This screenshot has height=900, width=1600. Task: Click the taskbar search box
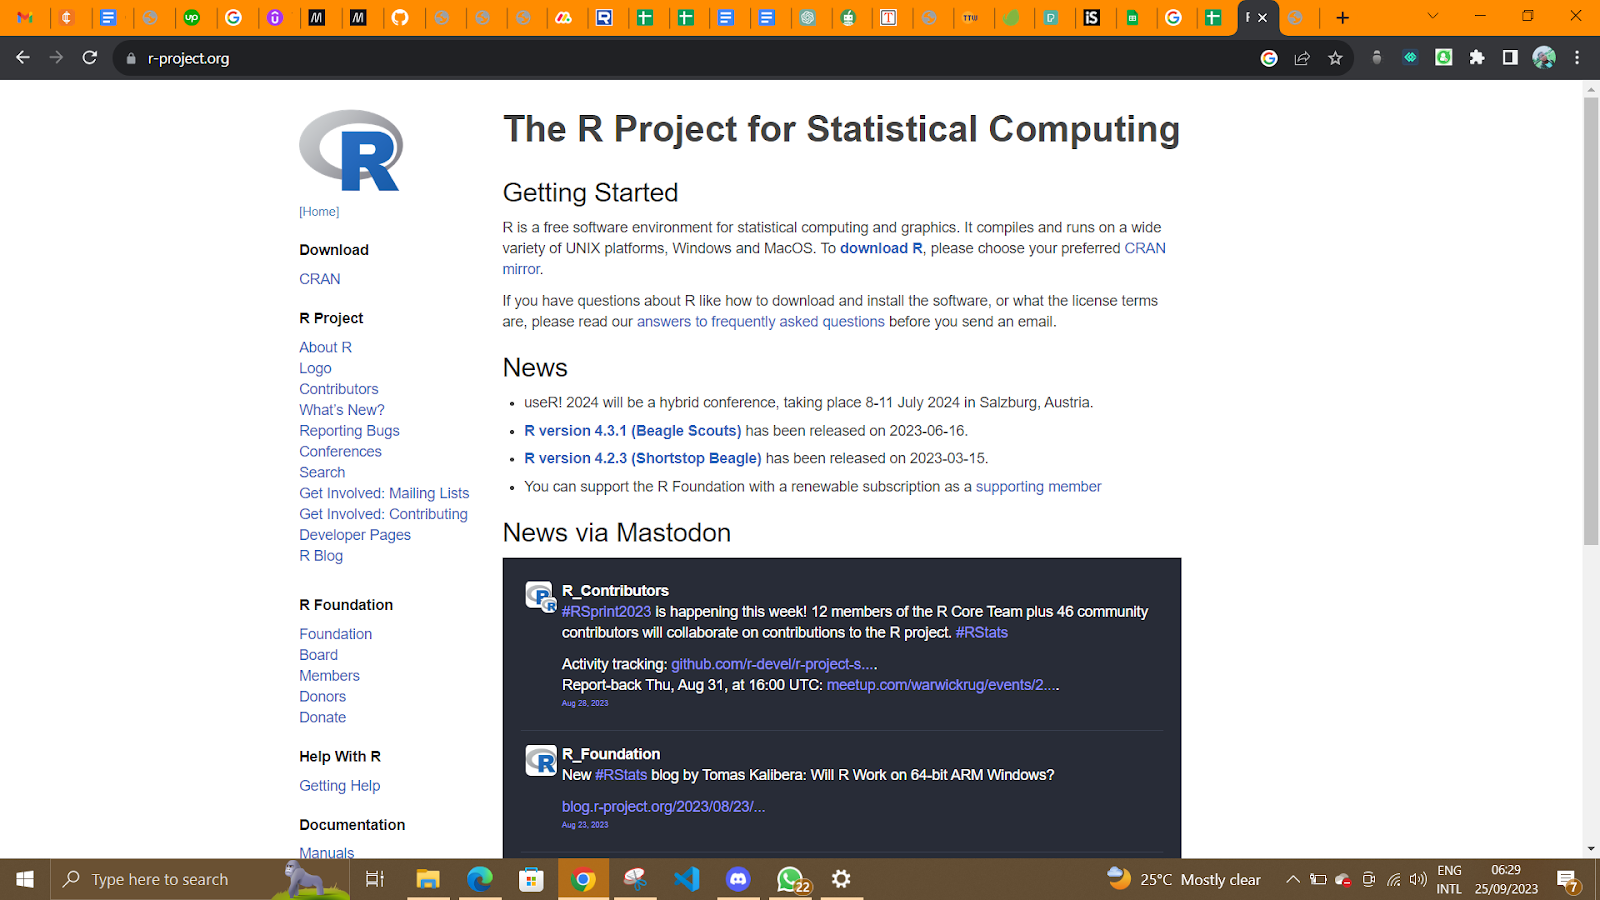(200, 879)
